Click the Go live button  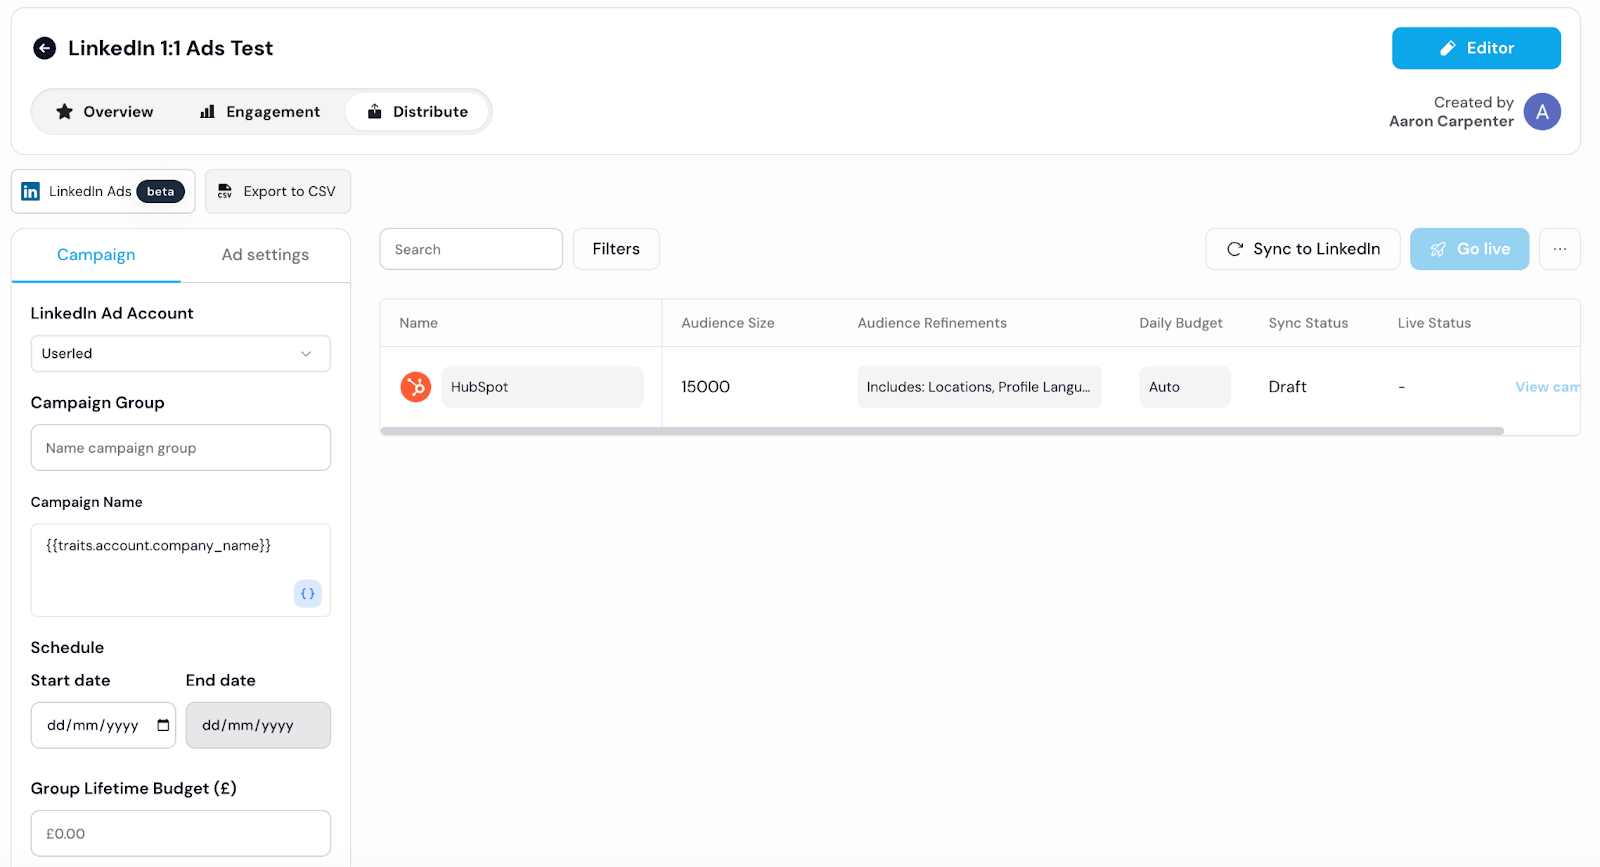[x=1469, y=249]
